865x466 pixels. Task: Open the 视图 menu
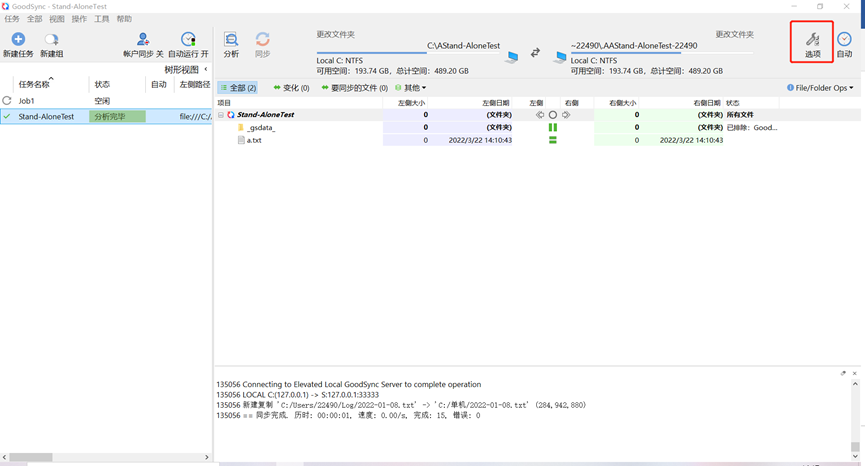click(x=57, y=19)
